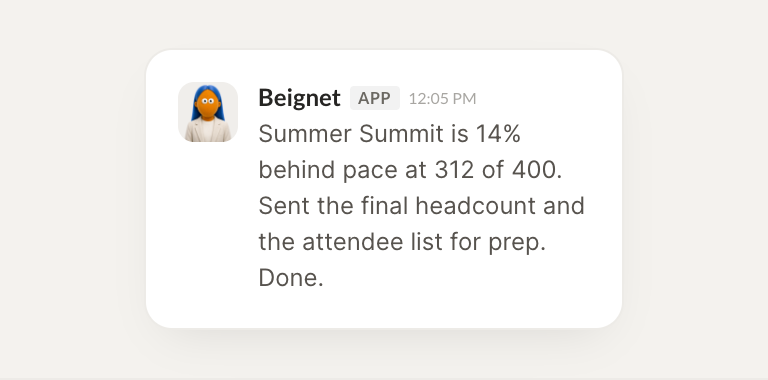Viewport: 768px width, 380px height.
Task: Click the APP badge next to Beignet
Action: tap(375, 98)
